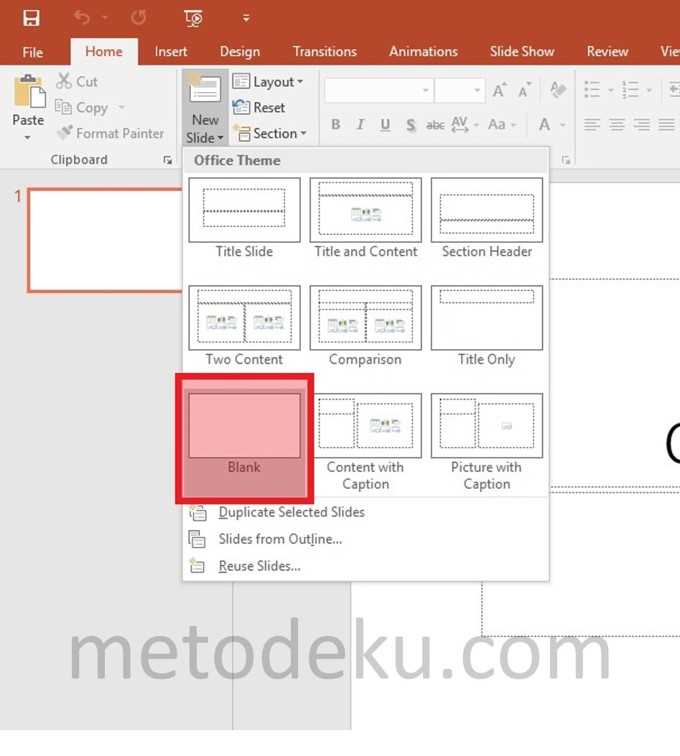Viewport: 680px width, 756px height.
Task: Open the Section dropdown
Action: (x=270, y=133)
